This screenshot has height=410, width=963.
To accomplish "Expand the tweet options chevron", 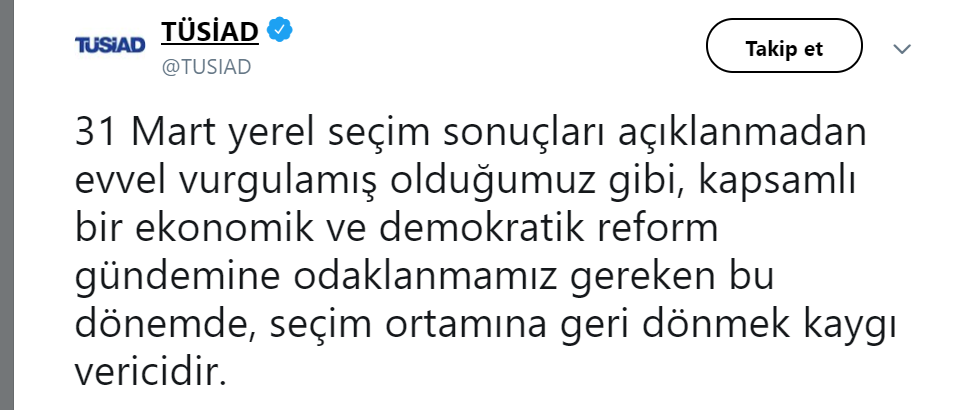I will coord(902,48).
